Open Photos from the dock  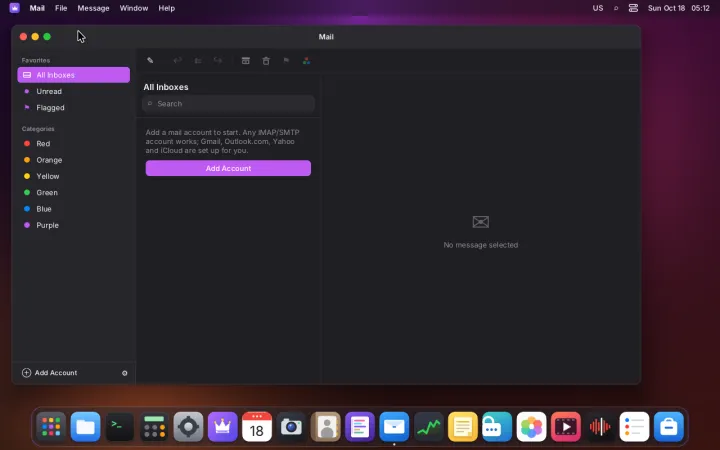coord(531,427)
